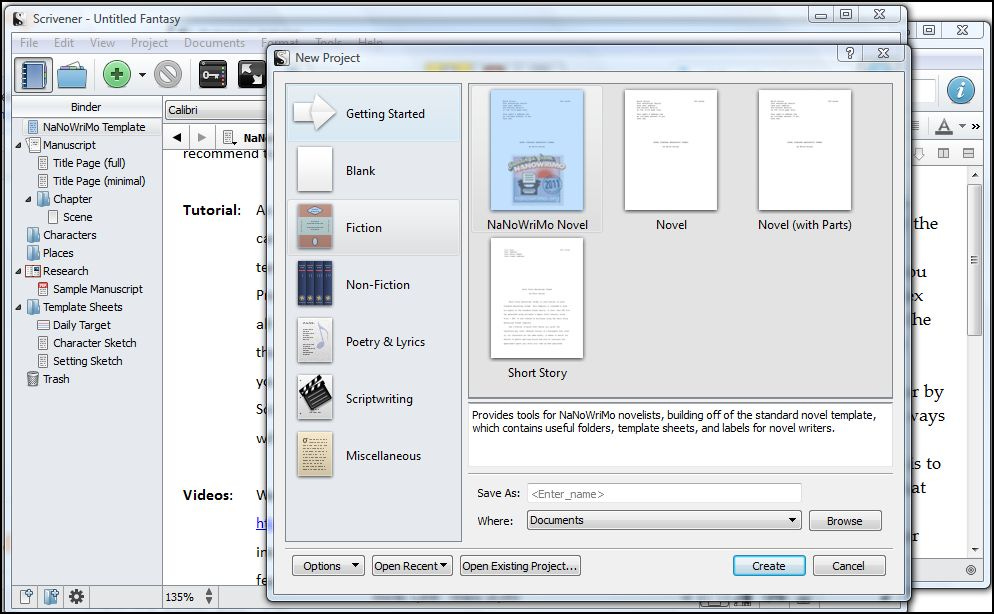Click the Browse button
This screenshot has width=994, height=614.
point(845,521)
